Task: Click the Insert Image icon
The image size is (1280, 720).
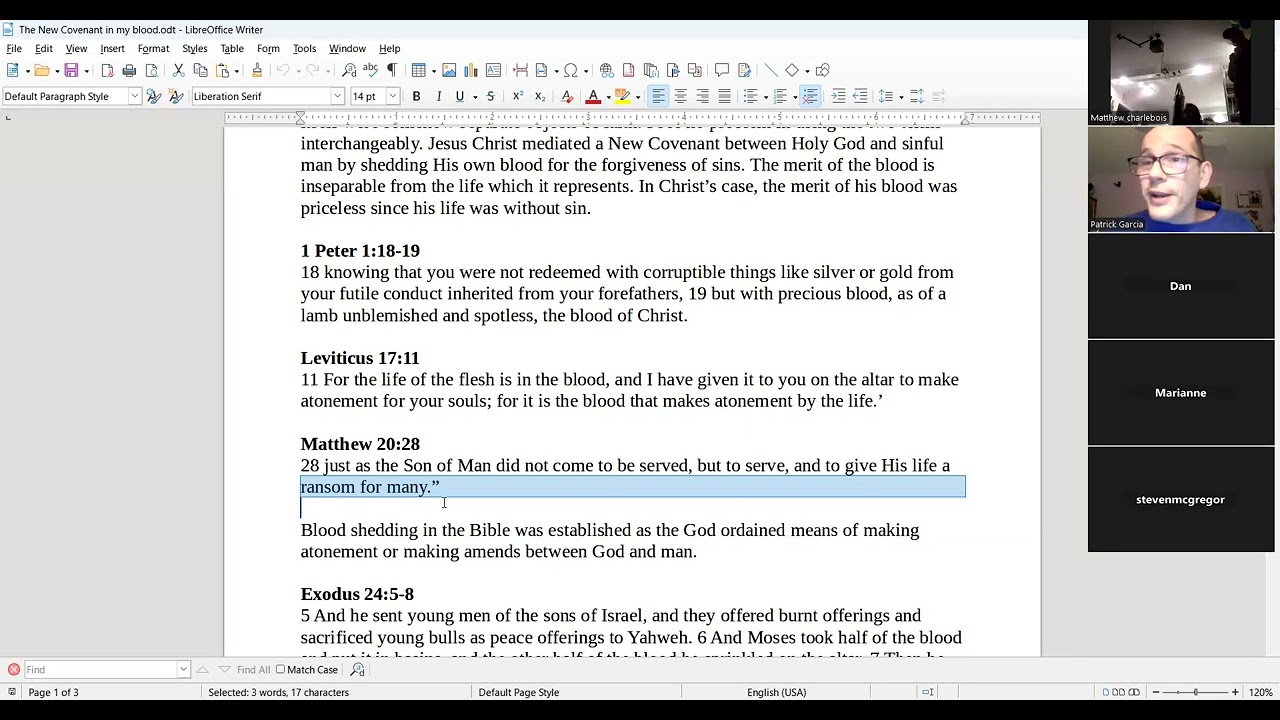Action: point(449,70)
